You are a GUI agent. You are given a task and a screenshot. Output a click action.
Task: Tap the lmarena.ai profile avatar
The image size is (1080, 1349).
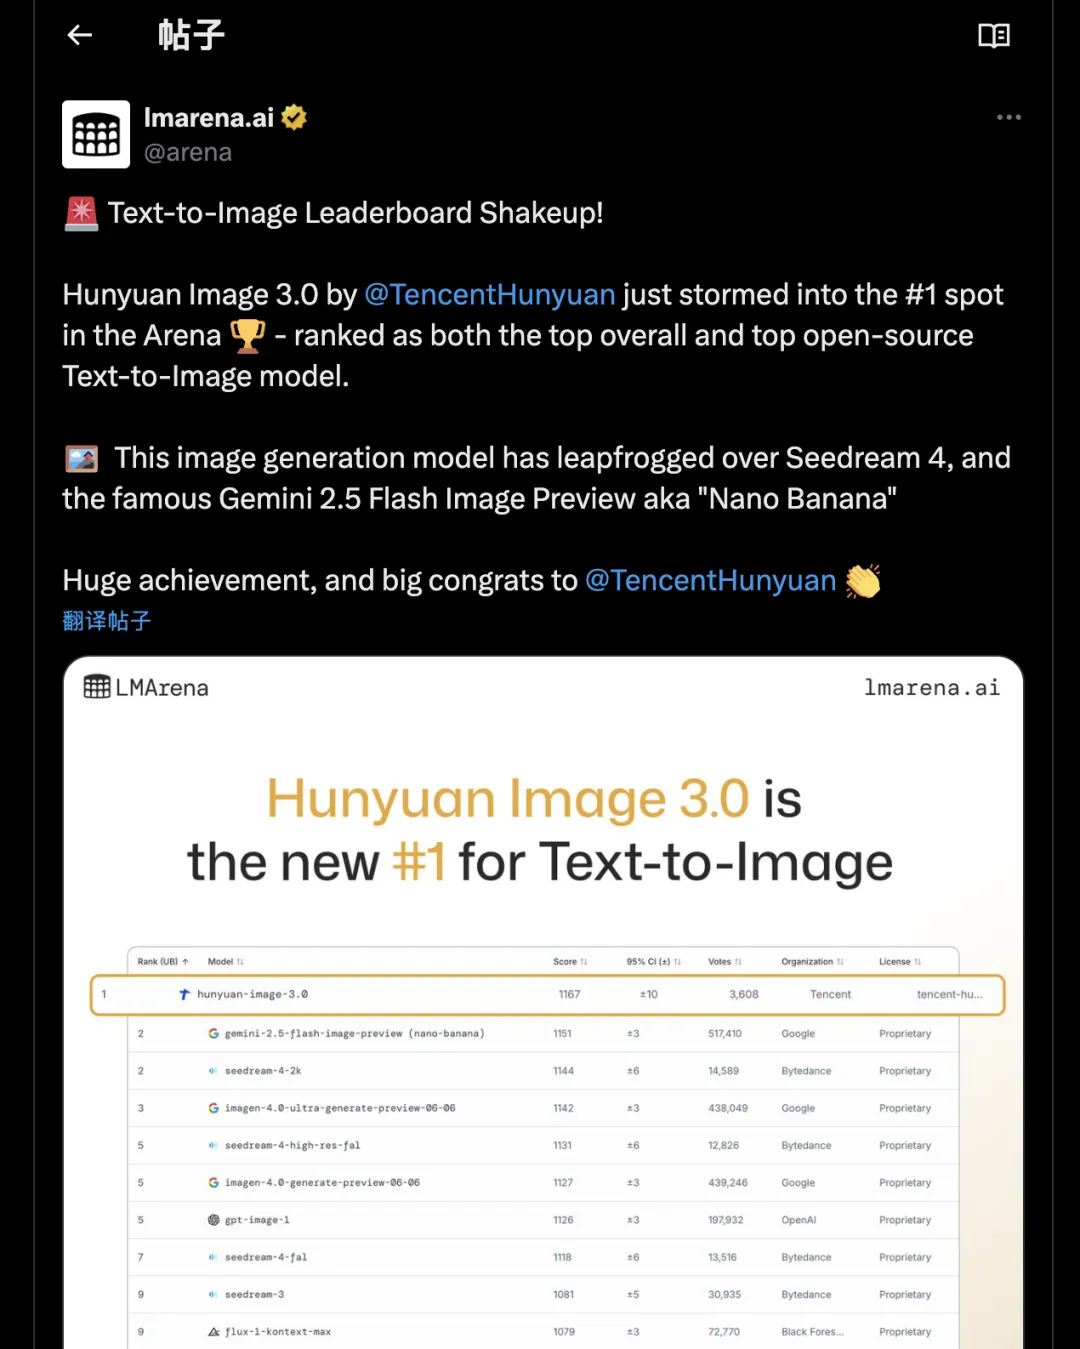click(x=96, y=134)
